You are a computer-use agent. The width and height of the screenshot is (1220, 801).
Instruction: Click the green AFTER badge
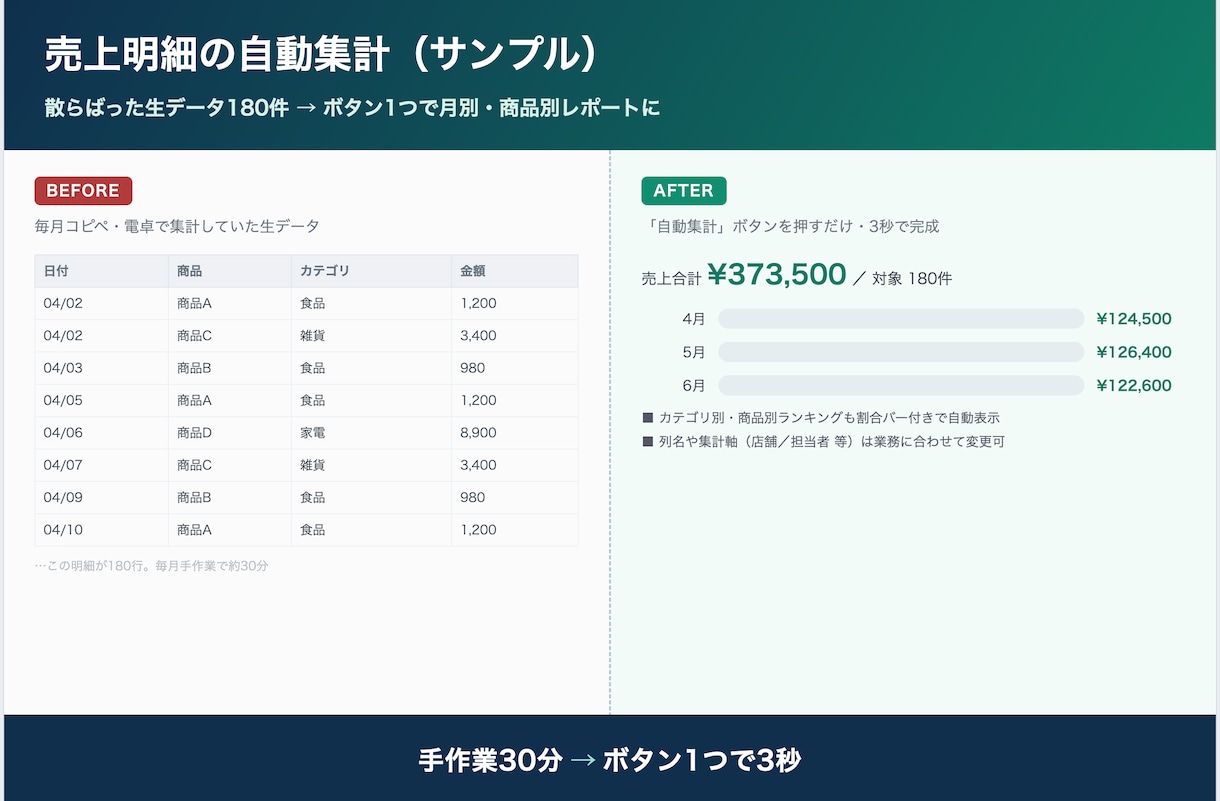pos(684,190)
